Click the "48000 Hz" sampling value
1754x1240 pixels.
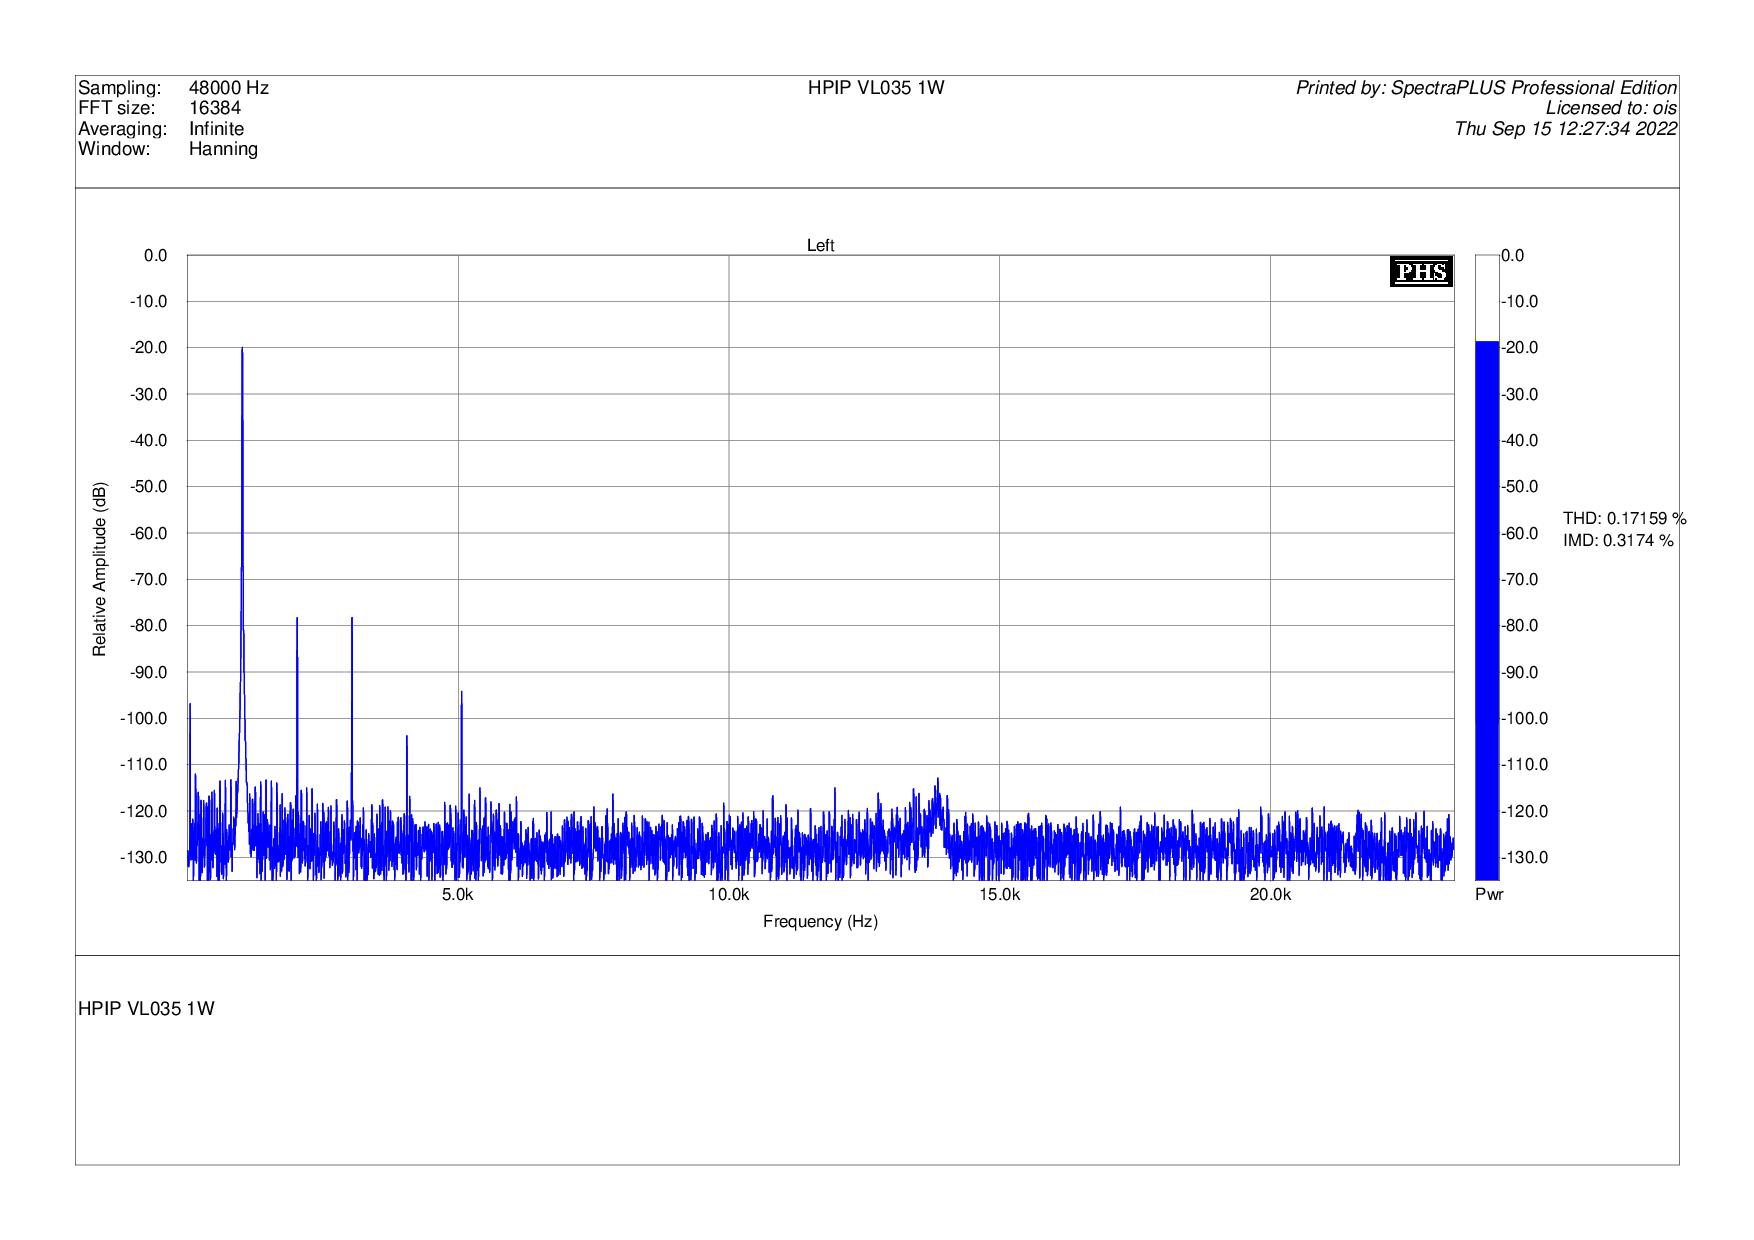[x=229, y=88]
